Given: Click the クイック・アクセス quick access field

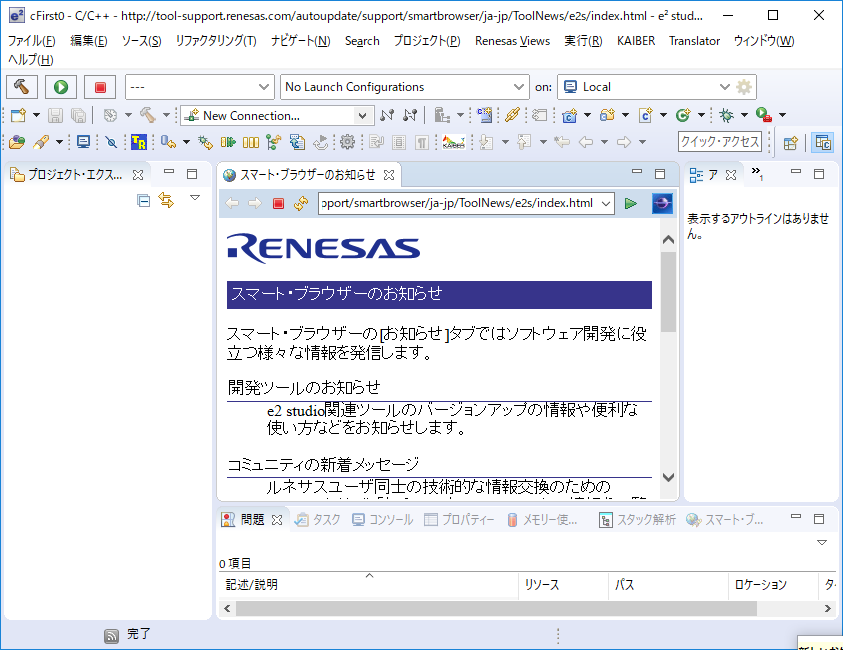Looking at the screenshot, I should coord(720,142).
